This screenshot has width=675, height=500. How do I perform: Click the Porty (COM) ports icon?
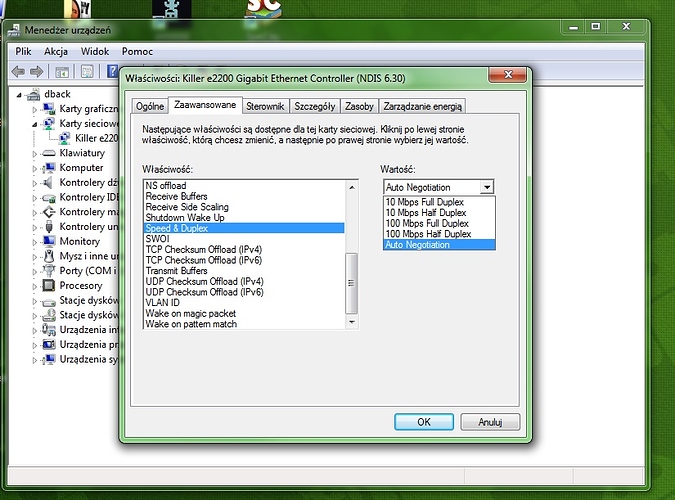(x=49, y=270)
